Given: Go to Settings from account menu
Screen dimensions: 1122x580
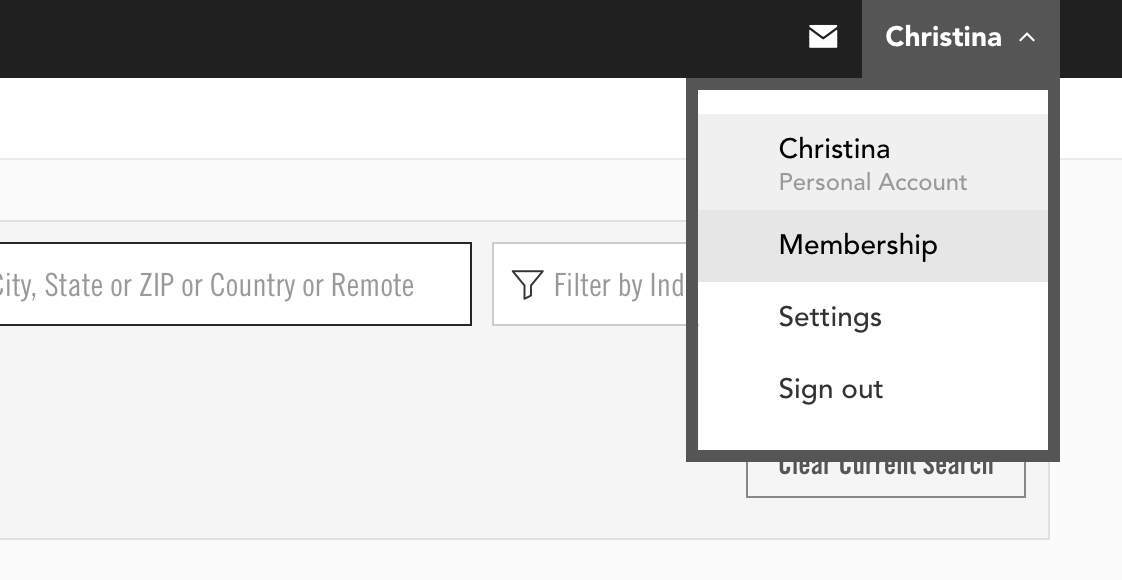Looking at the screenshot, I should [x=830, y=317].
